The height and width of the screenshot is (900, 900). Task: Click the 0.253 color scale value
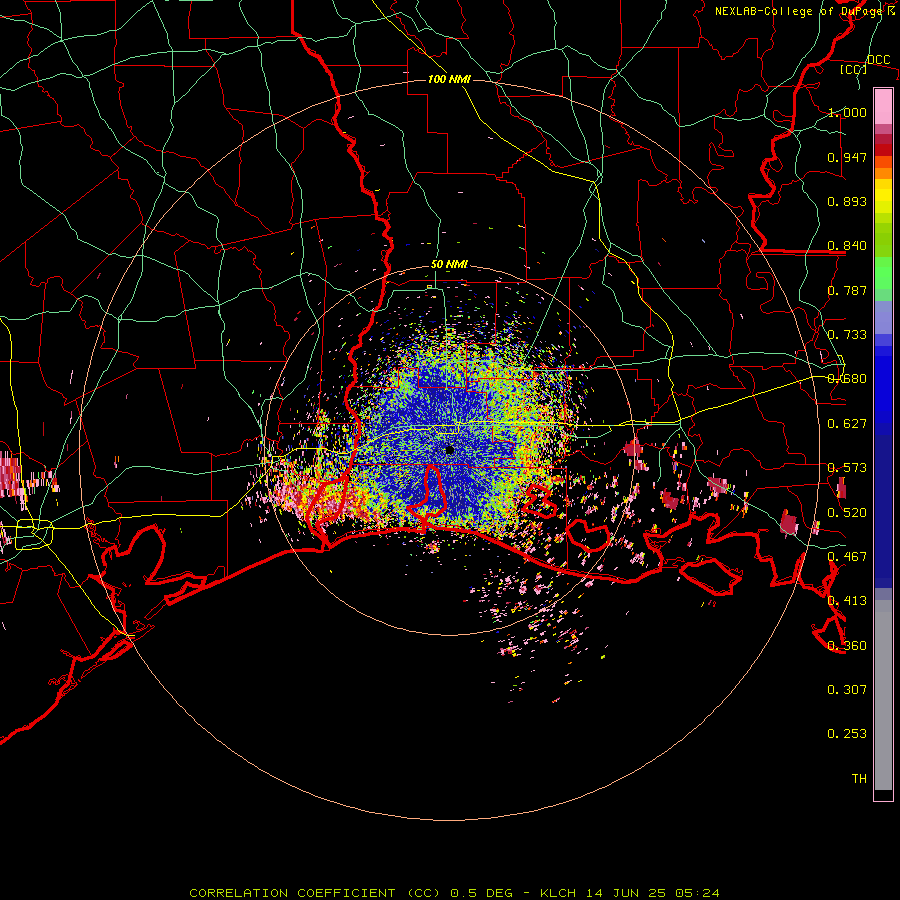tap(847, 734)
